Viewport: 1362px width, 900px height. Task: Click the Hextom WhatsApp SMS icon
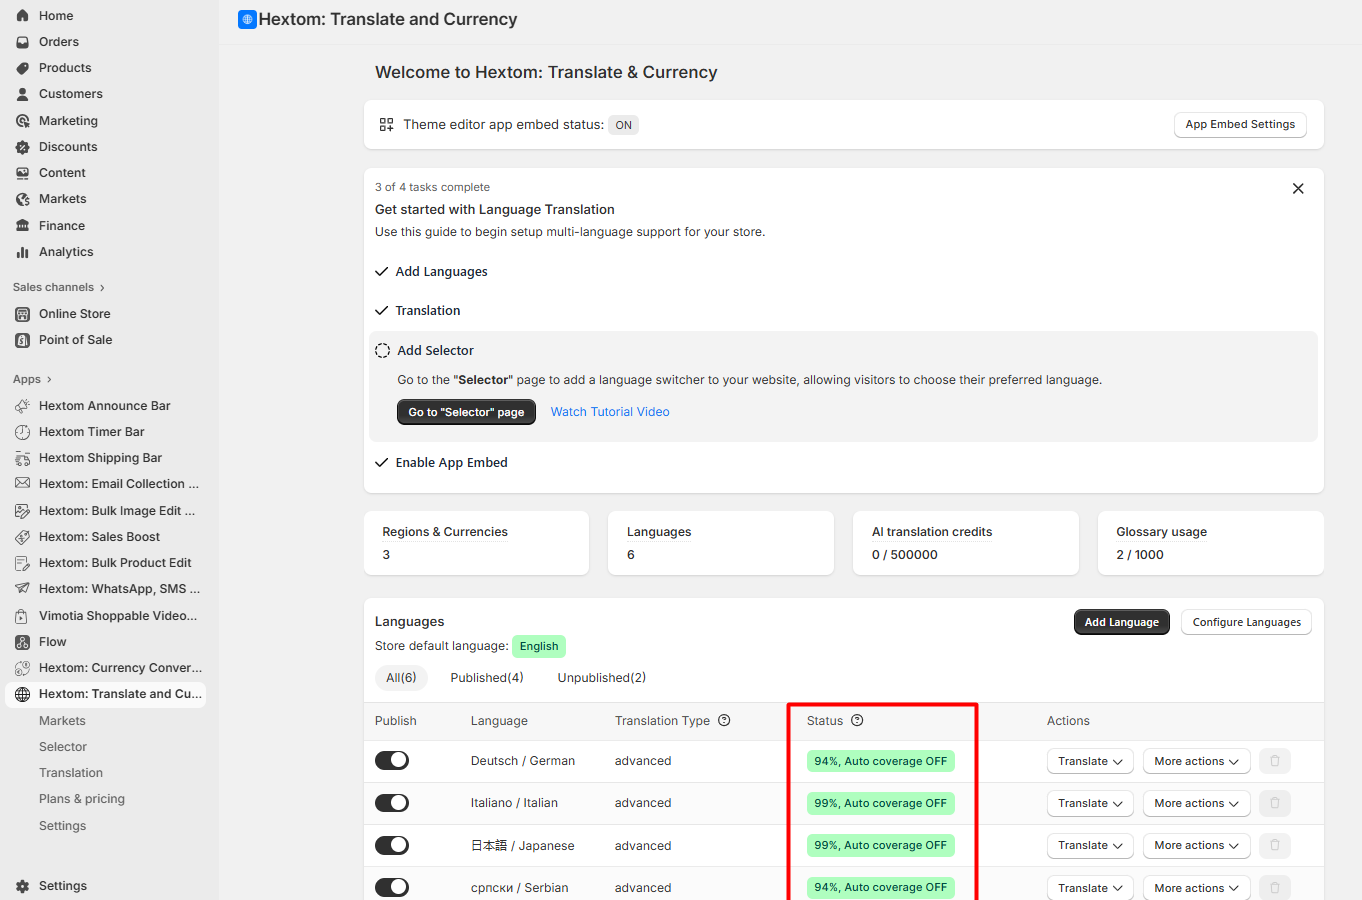point(22,589)
